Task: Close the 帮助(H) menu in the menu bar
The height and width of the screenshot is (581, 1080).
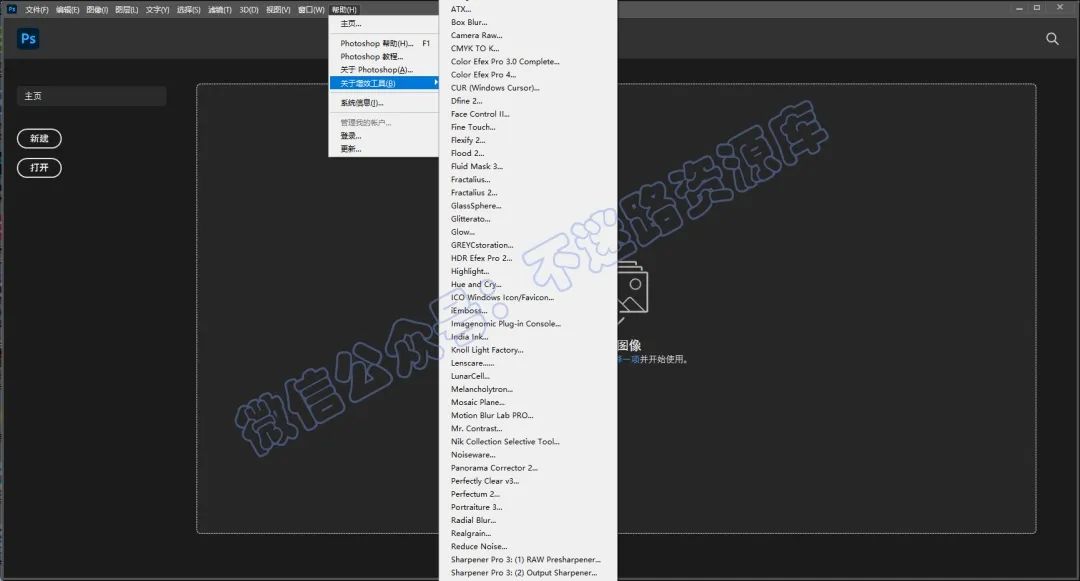Action: point(344,10)
